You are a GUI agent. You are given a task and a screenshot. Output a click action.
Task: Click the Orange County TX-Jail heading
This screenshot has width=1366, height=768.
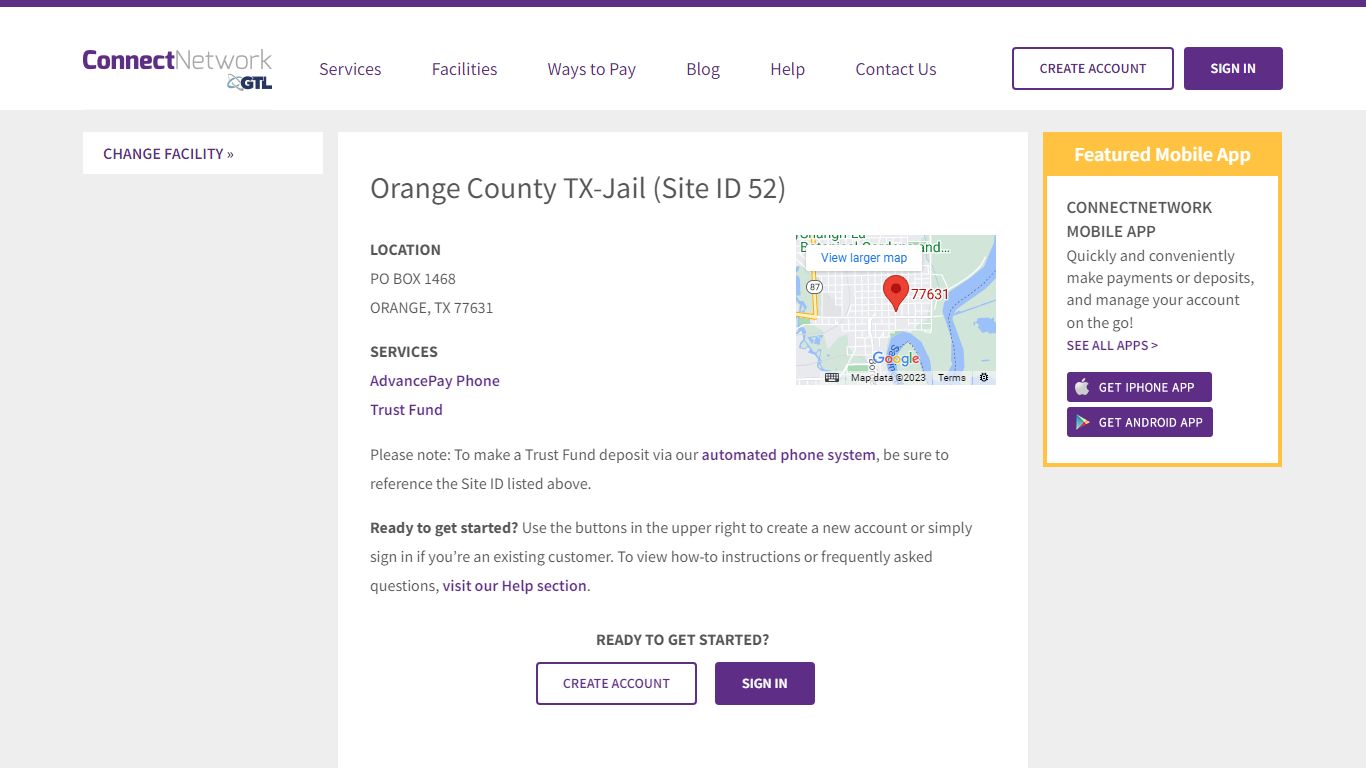point(578,188)
